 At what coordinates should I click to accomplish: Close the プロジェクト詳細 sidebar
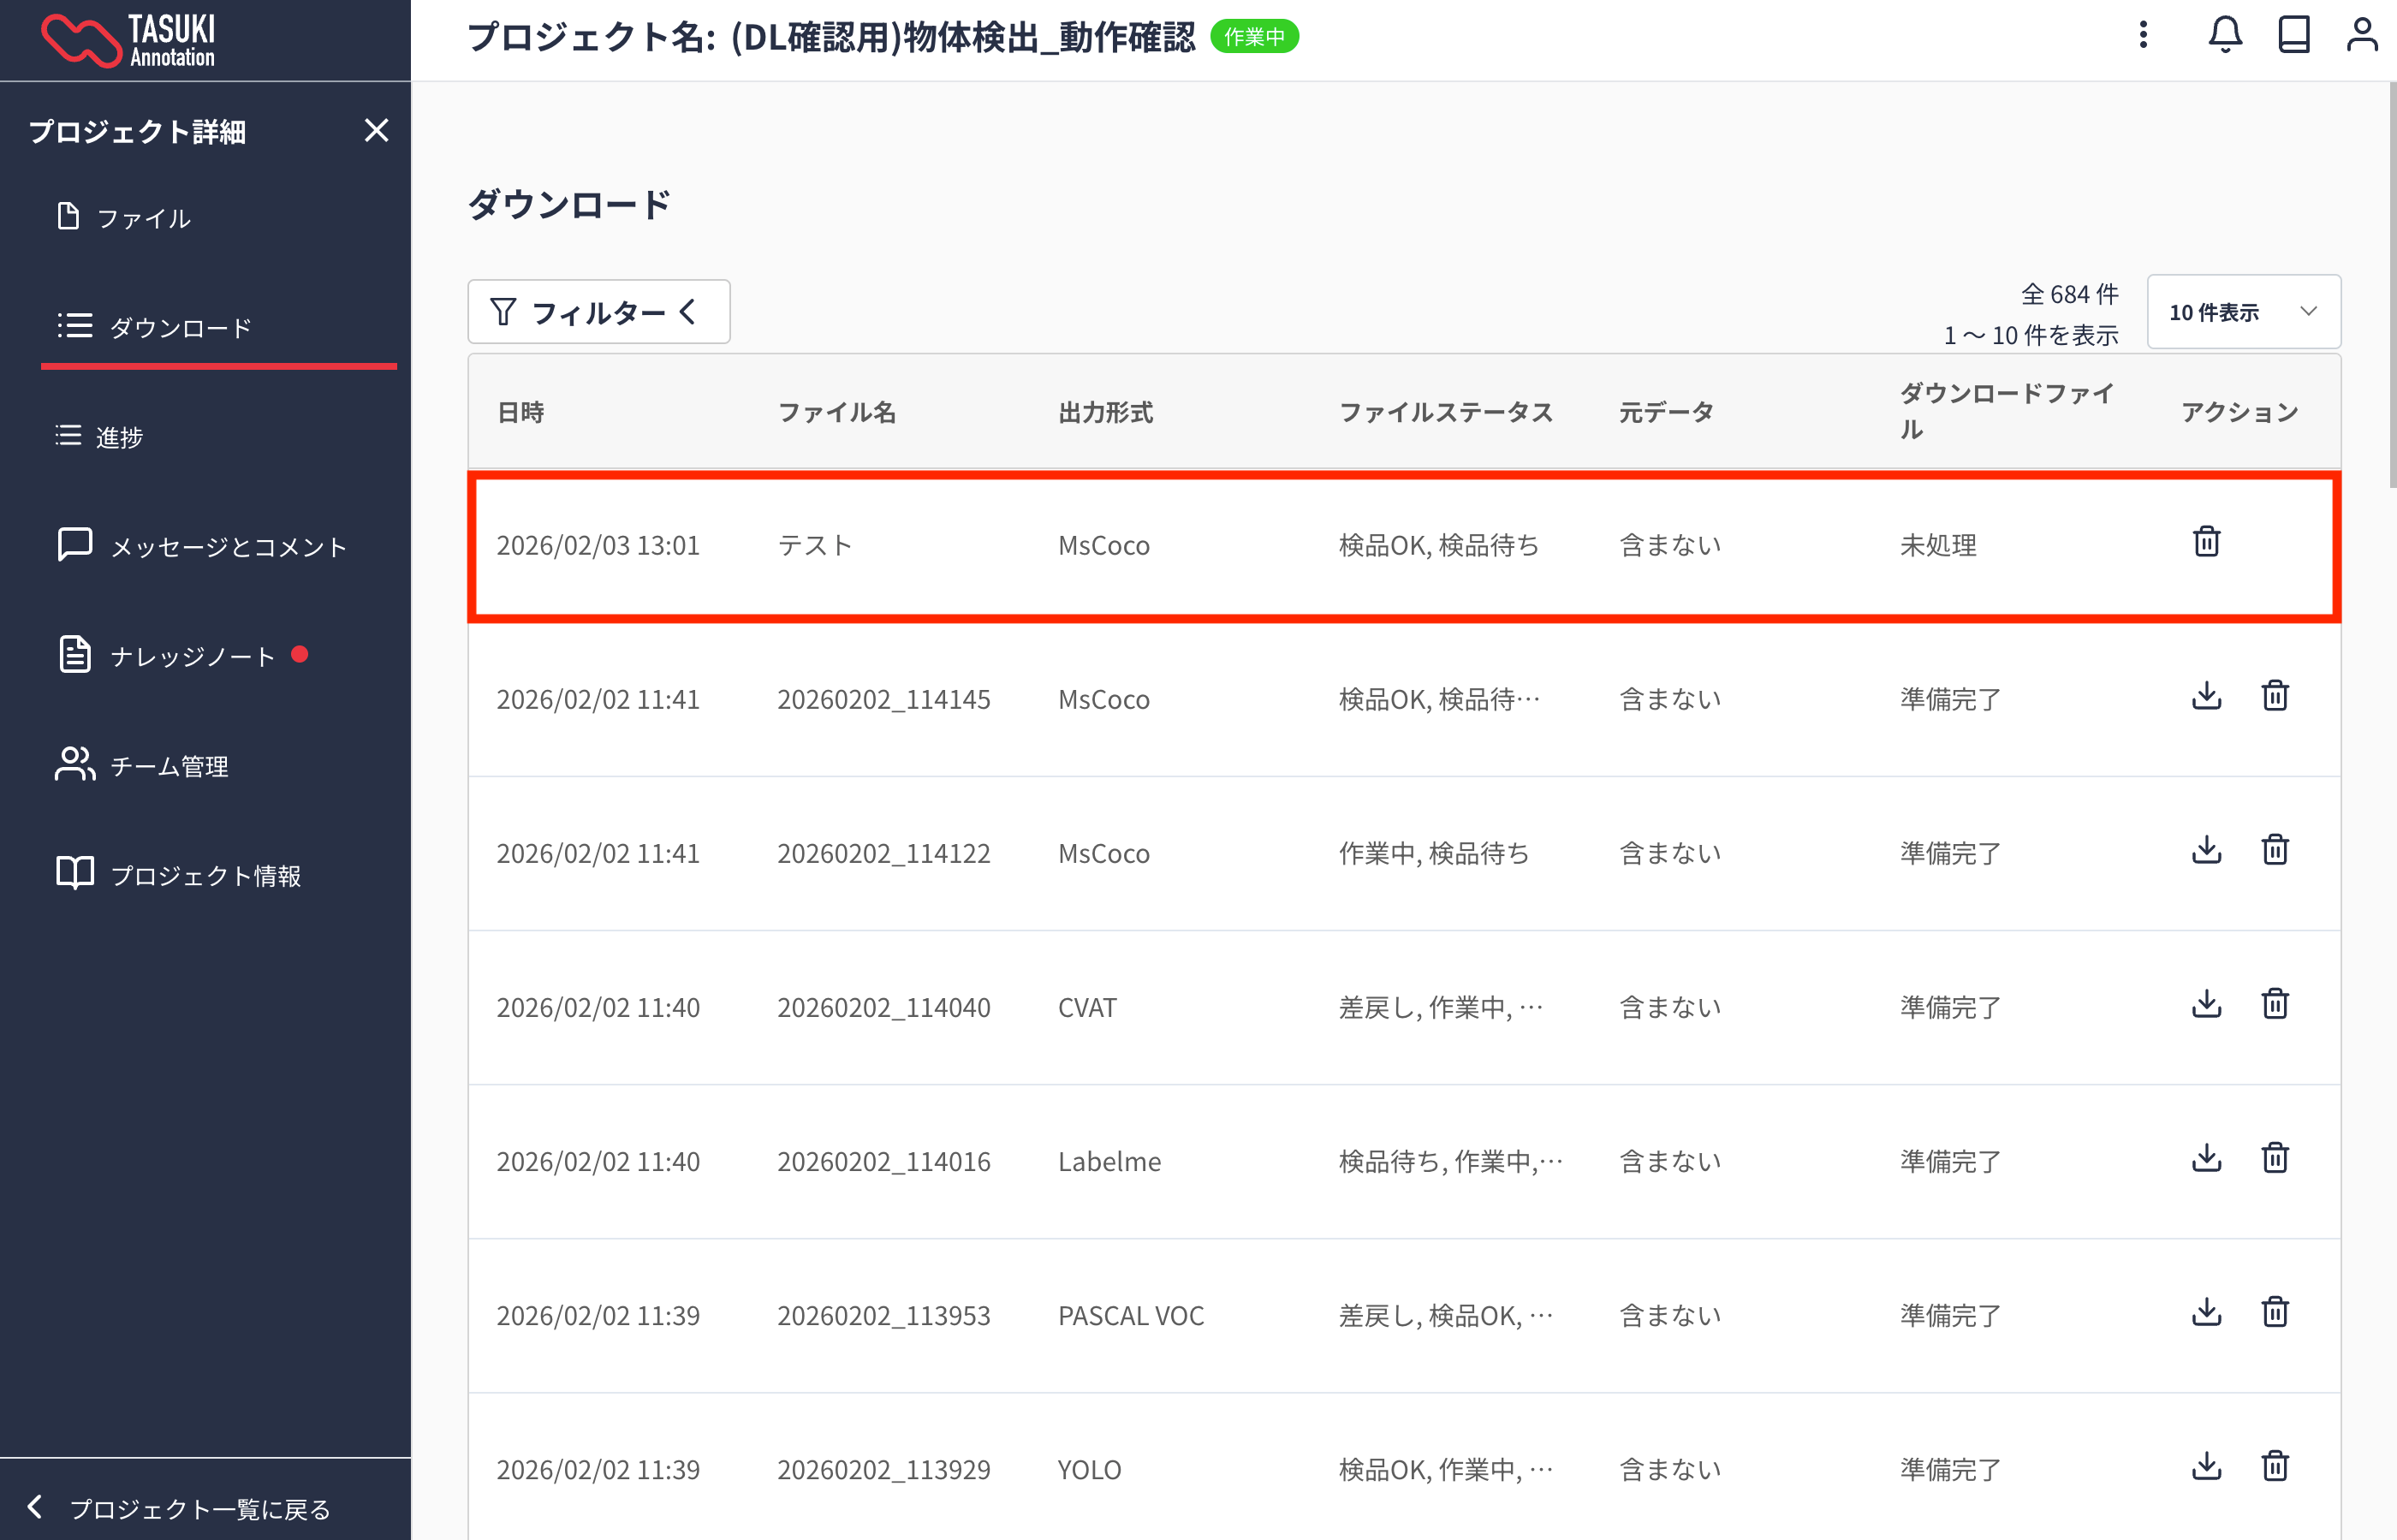(x=376, y=131)
